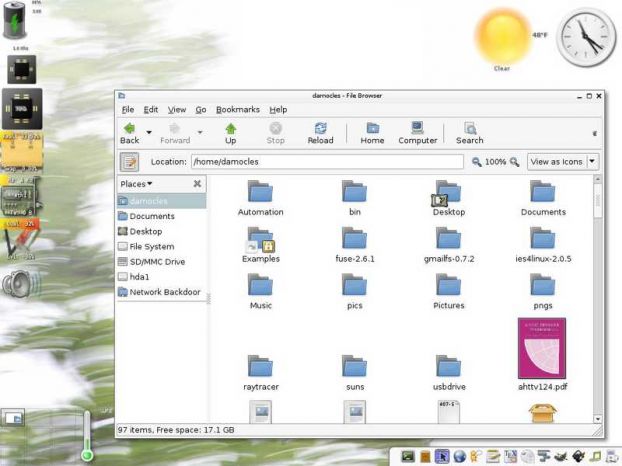Reset zoom via the 100% label
Screen dimensions: 622x466
click(495, 162)
